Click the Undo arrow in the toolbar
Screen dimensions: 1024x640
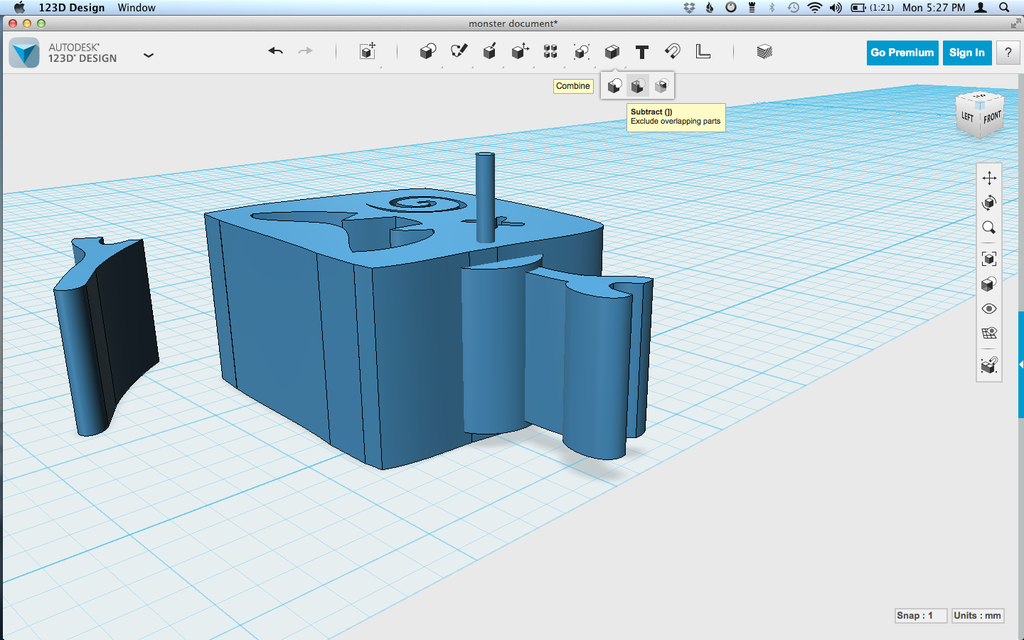pyautogui.click(x=275, y=52)
